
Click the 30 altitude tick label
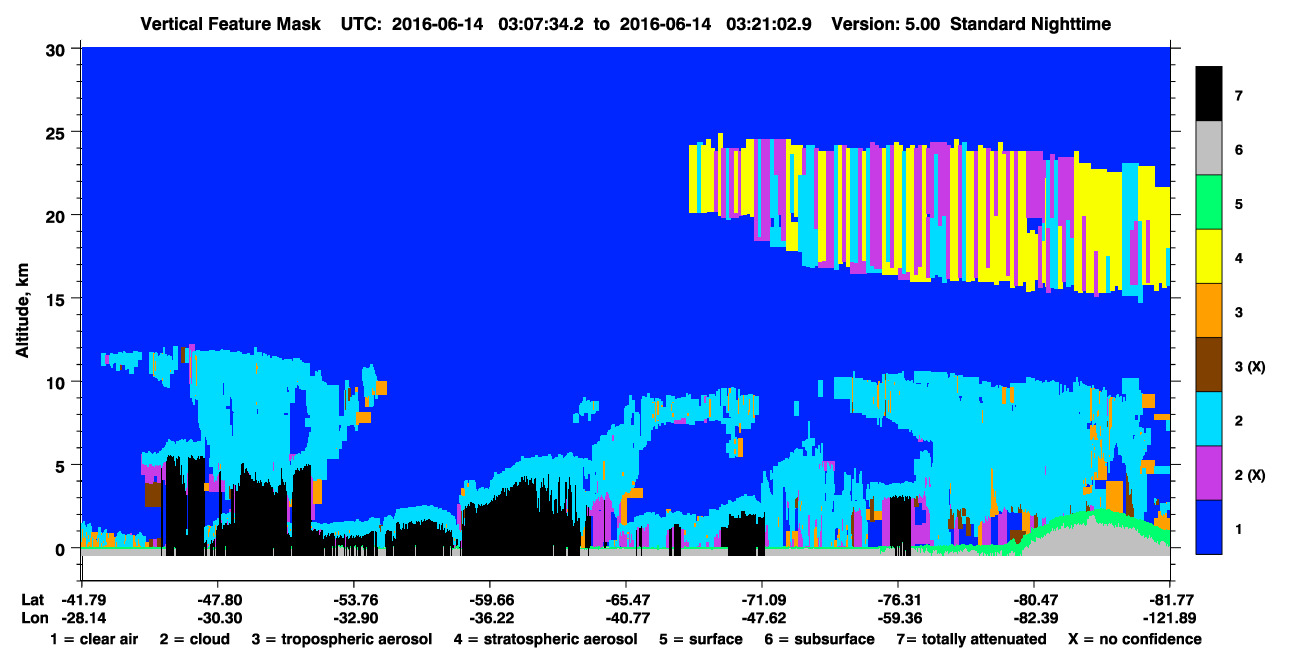click(x=58, y=49)
